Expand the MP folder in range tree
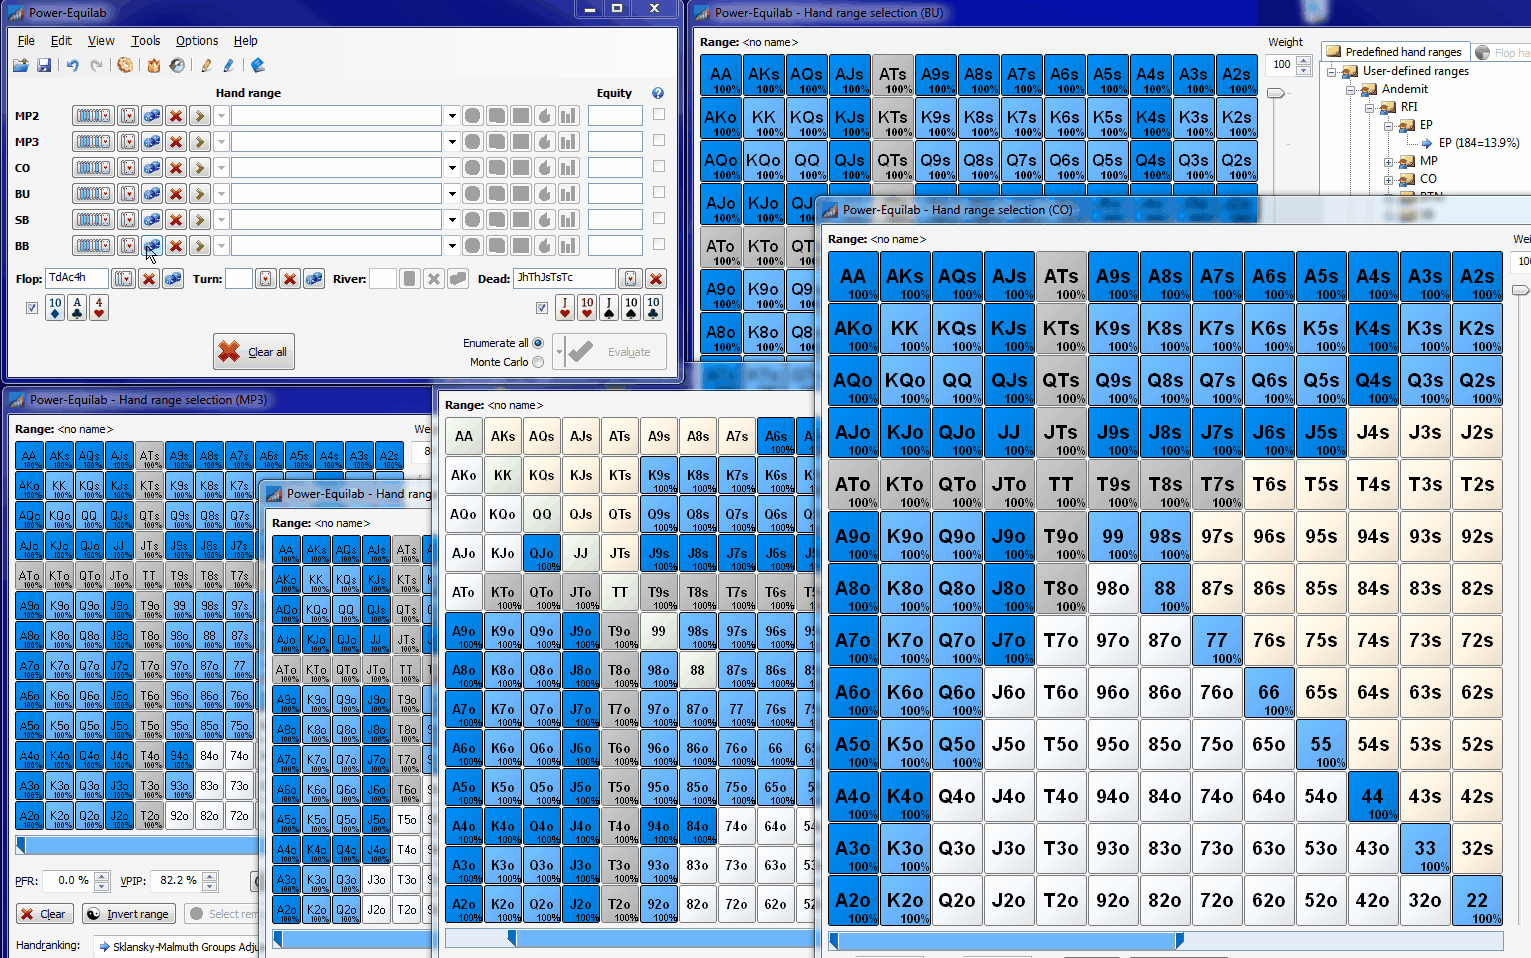The height and width of the screenshot is (958, 1531). [1388, 161]
